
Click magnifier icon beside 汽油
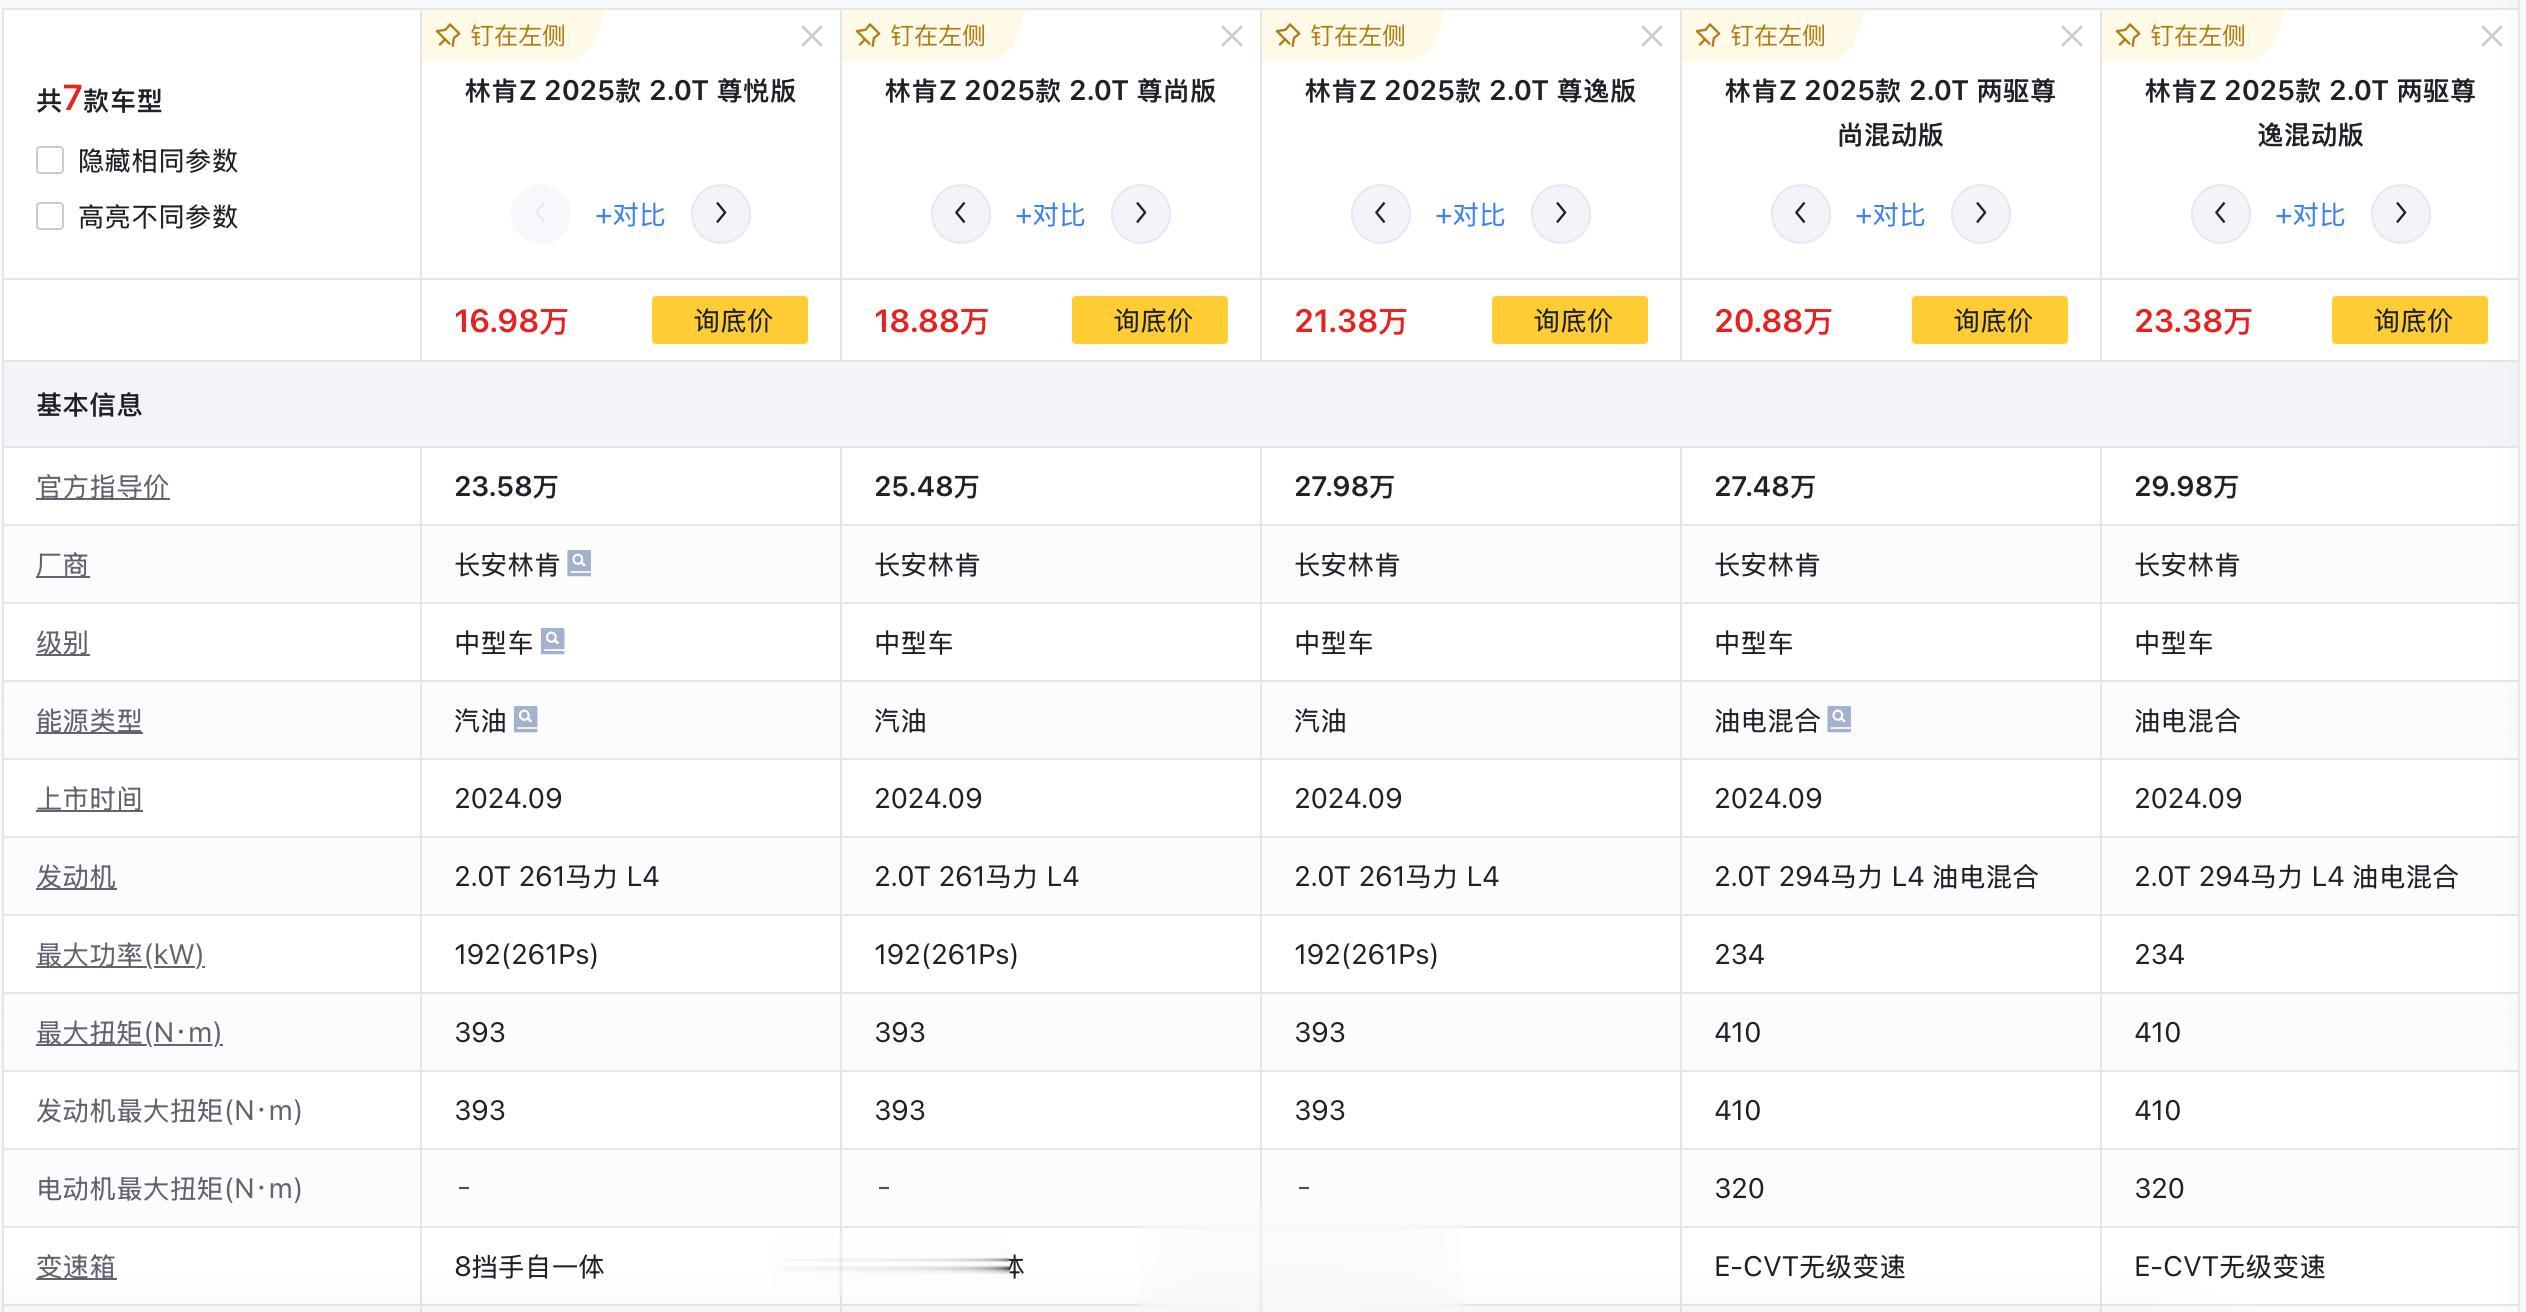pyautogui.click(x=526, y=719)
